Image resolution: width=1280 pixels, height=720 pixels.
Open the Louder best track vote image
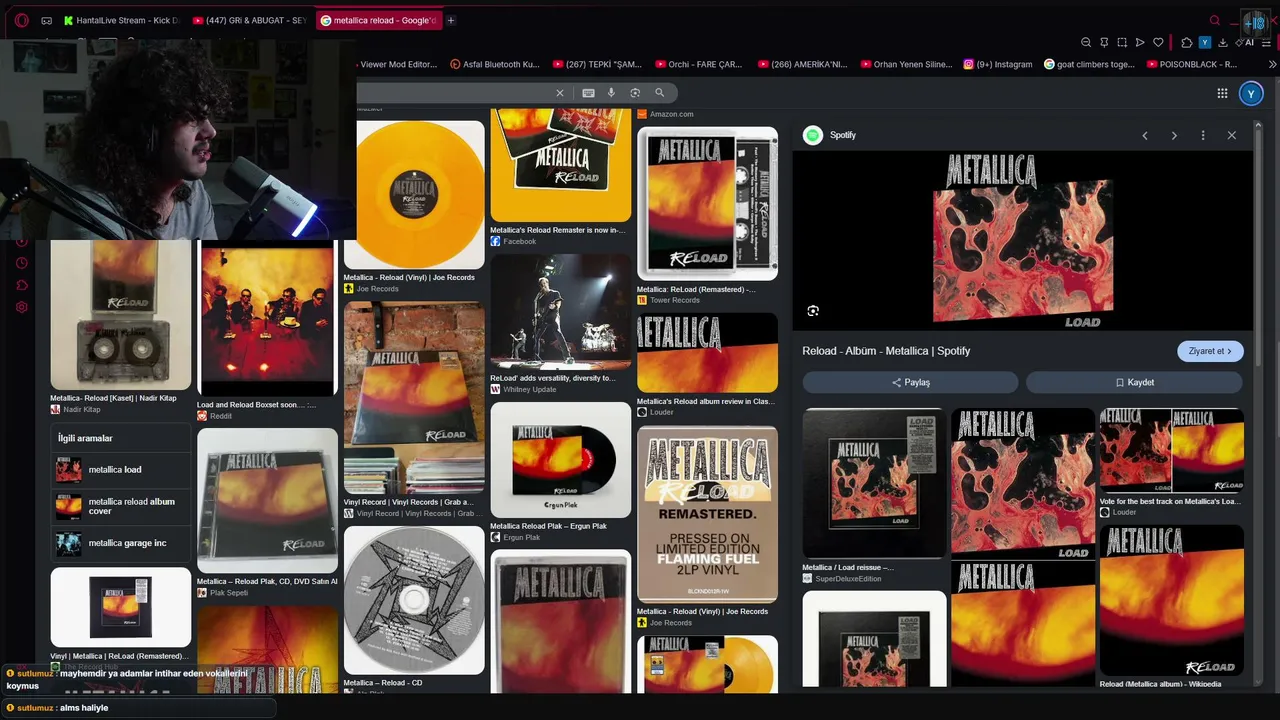(1172, 449)
